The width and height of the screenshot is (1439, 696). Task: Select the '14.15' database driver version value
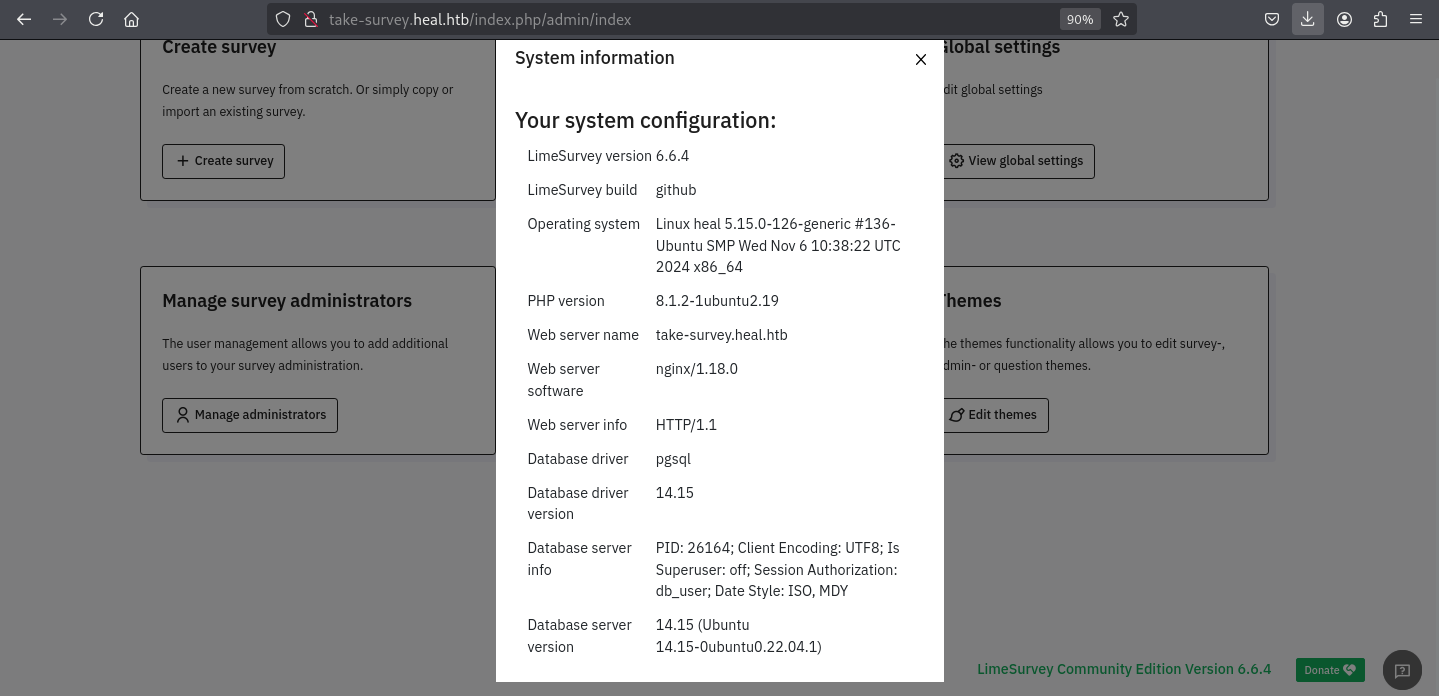(x=675, y=493)
